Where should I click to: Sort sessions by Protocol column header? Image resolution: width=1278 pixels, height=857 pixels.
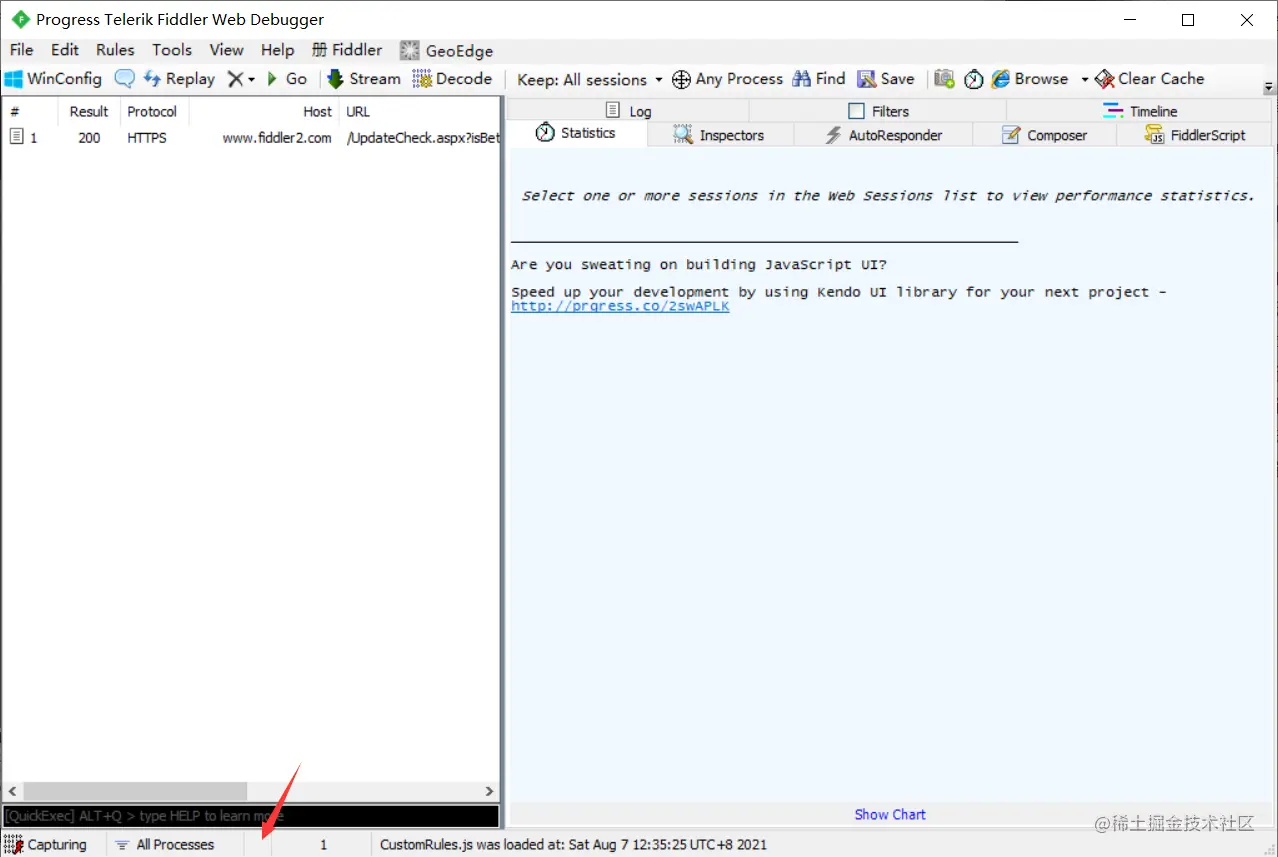pyautogui.click(x=154, y=111)
